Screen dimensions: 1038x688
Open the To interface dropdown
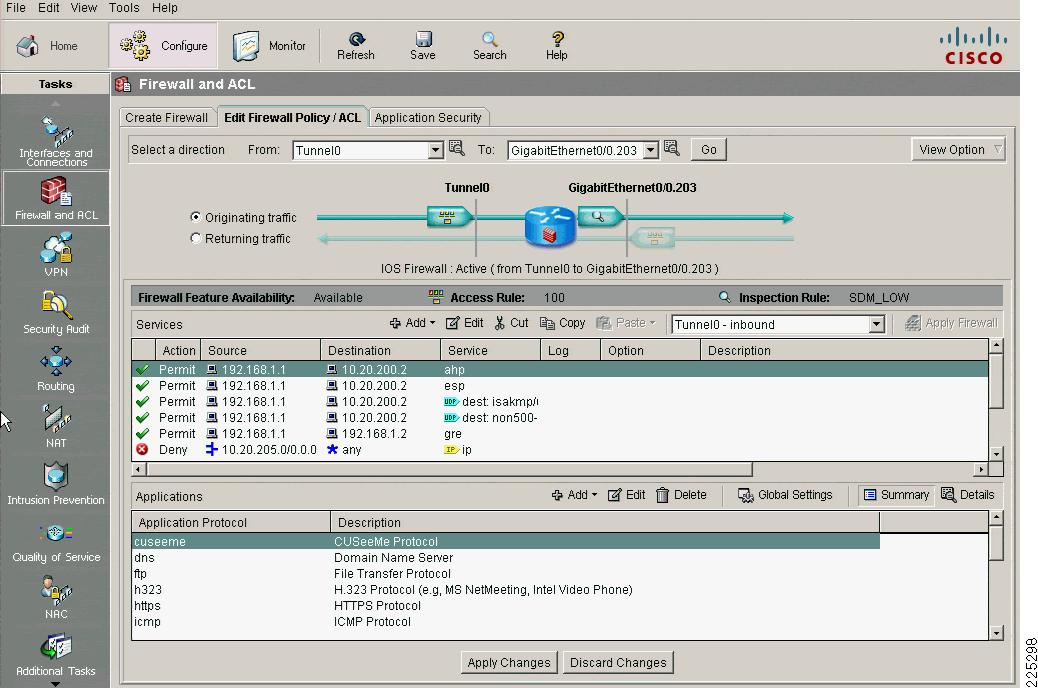tap(651, 150)
